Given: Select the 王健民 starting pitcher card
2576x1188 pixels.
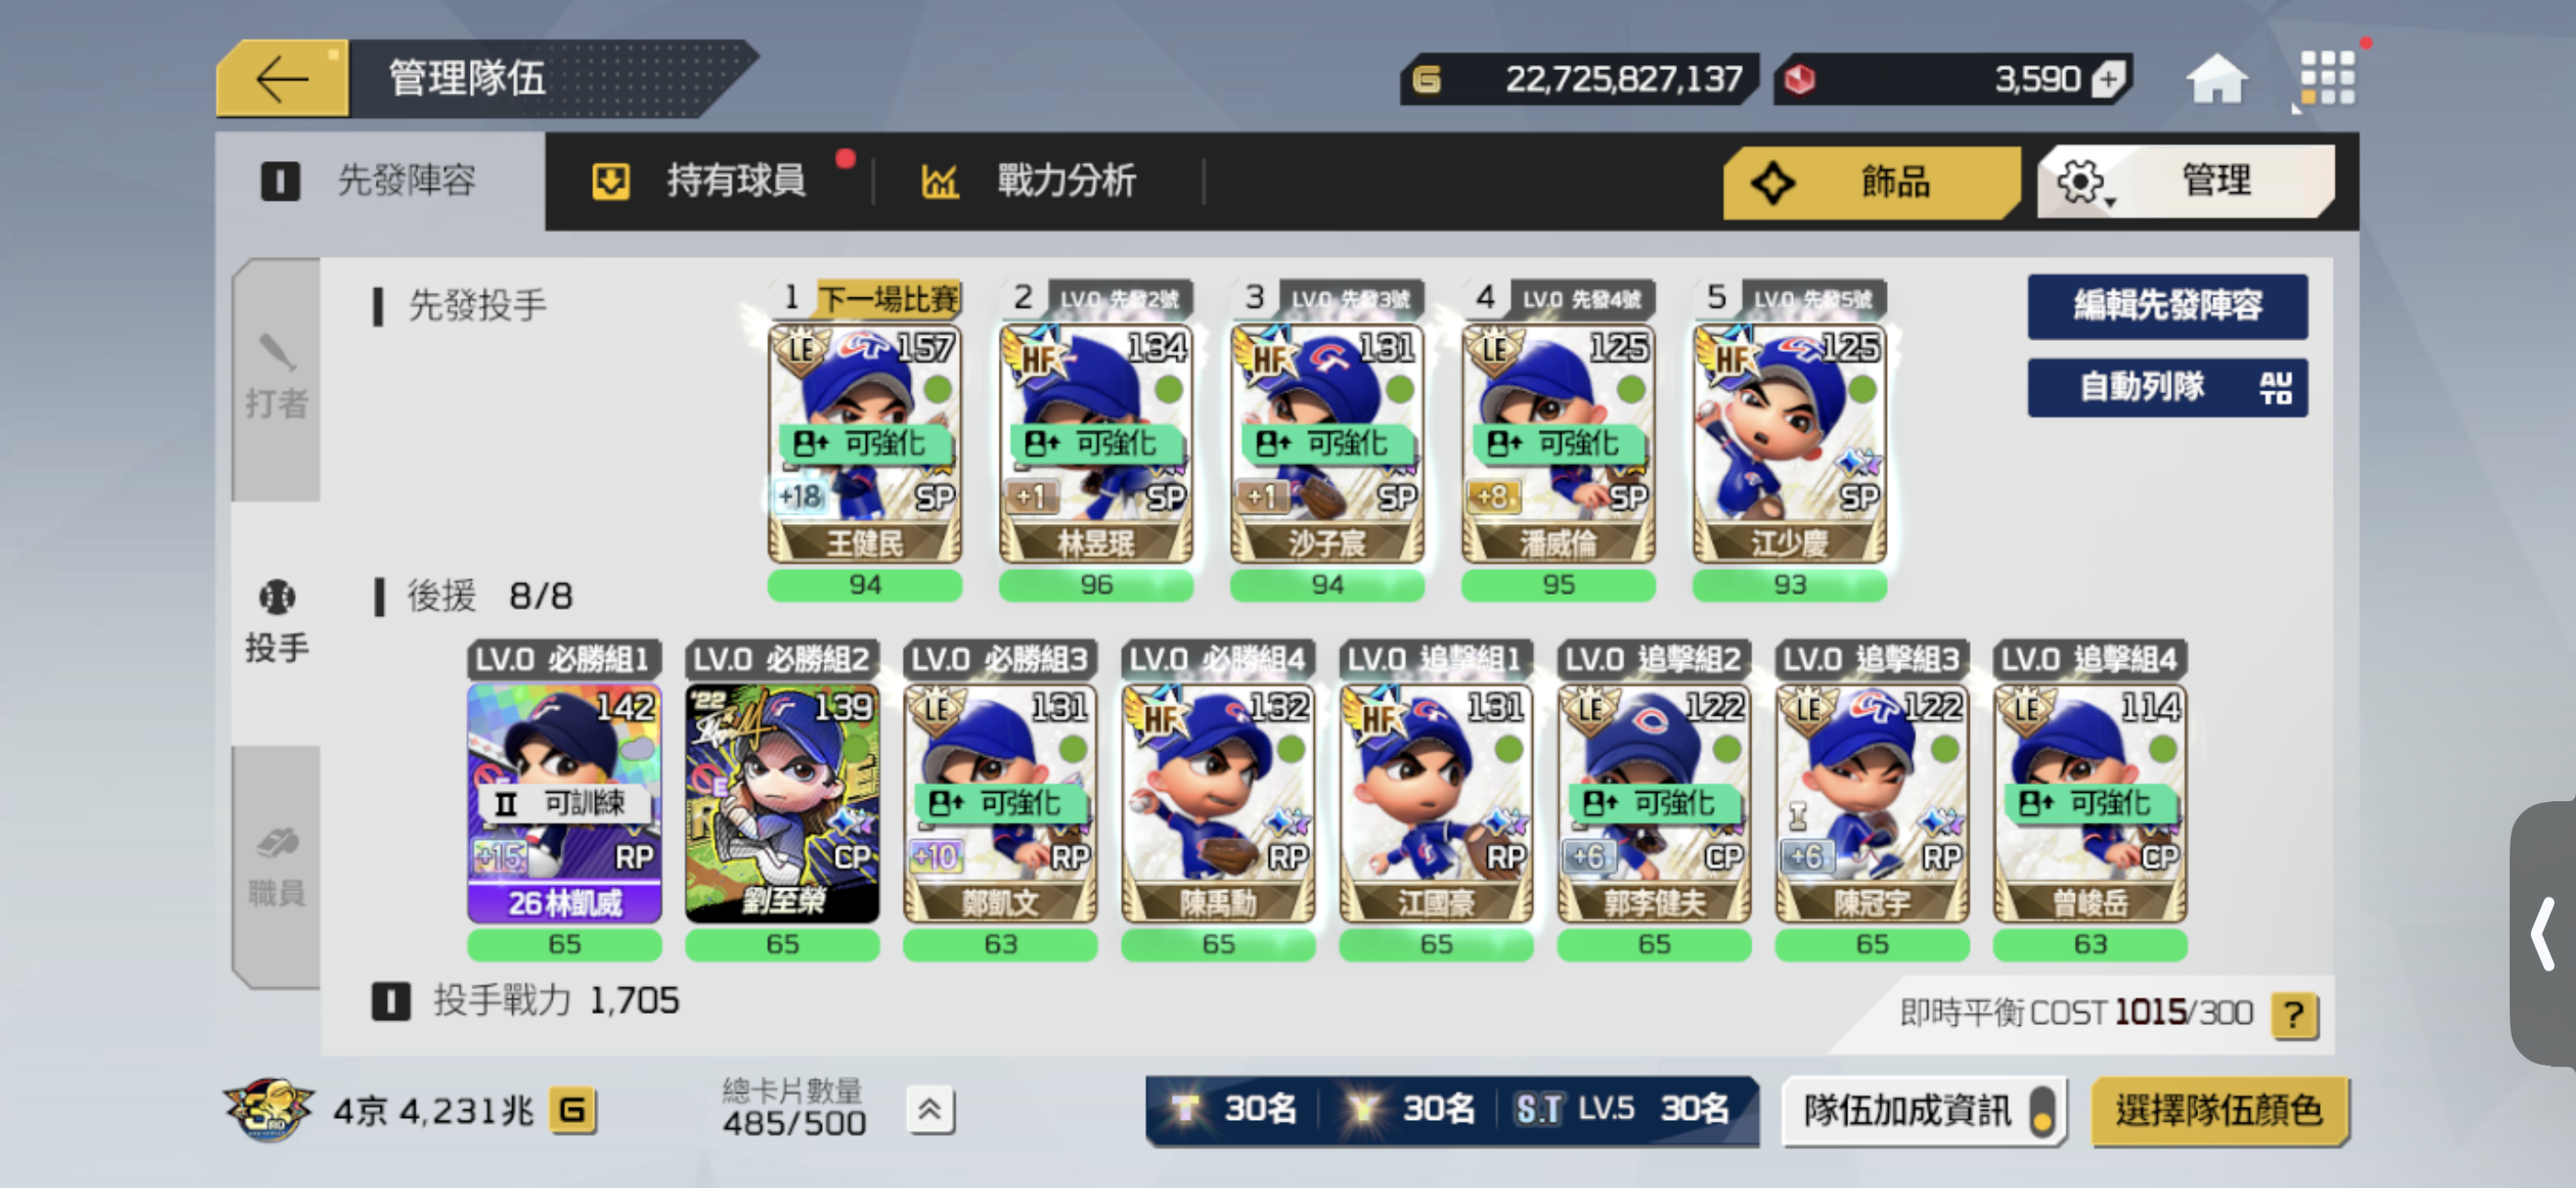Looking at the screenshot, I should 865,443.
